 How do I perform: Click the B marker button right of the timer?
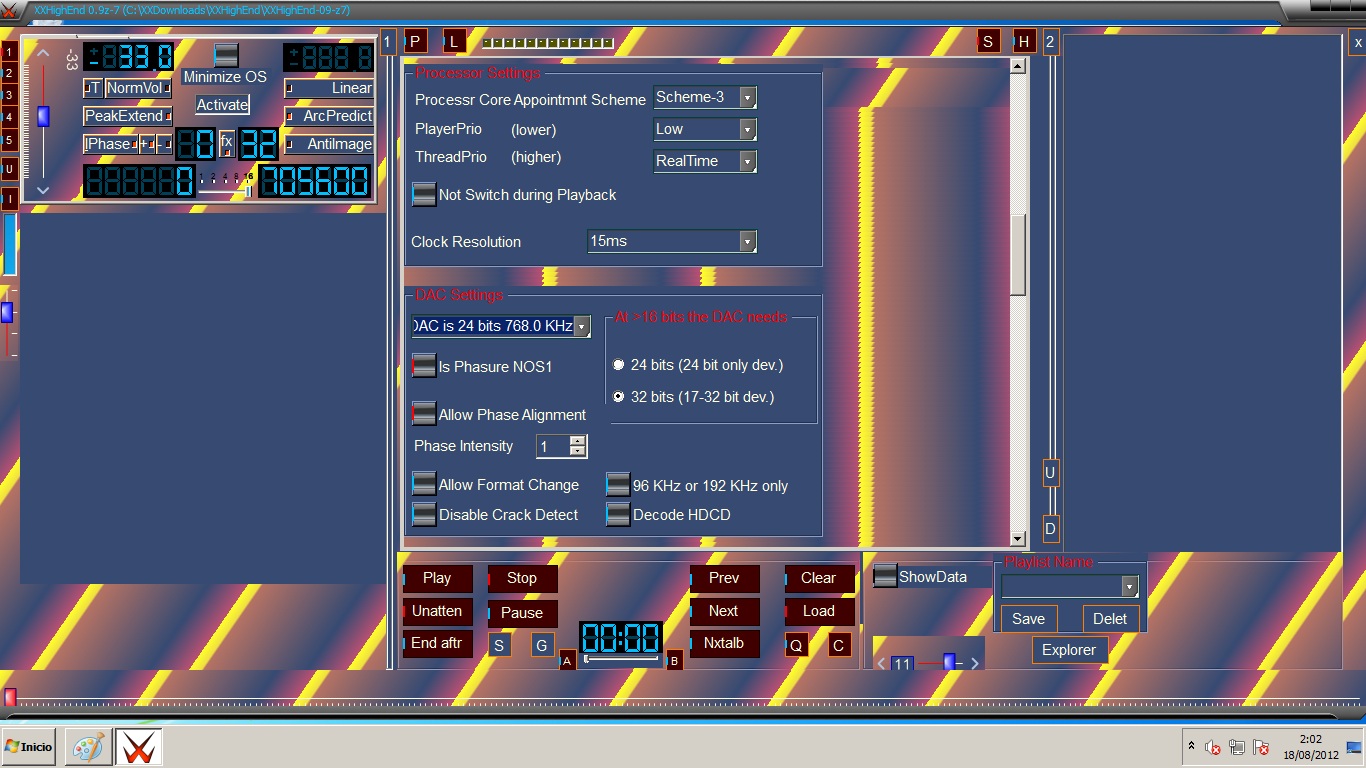point(675,660)
